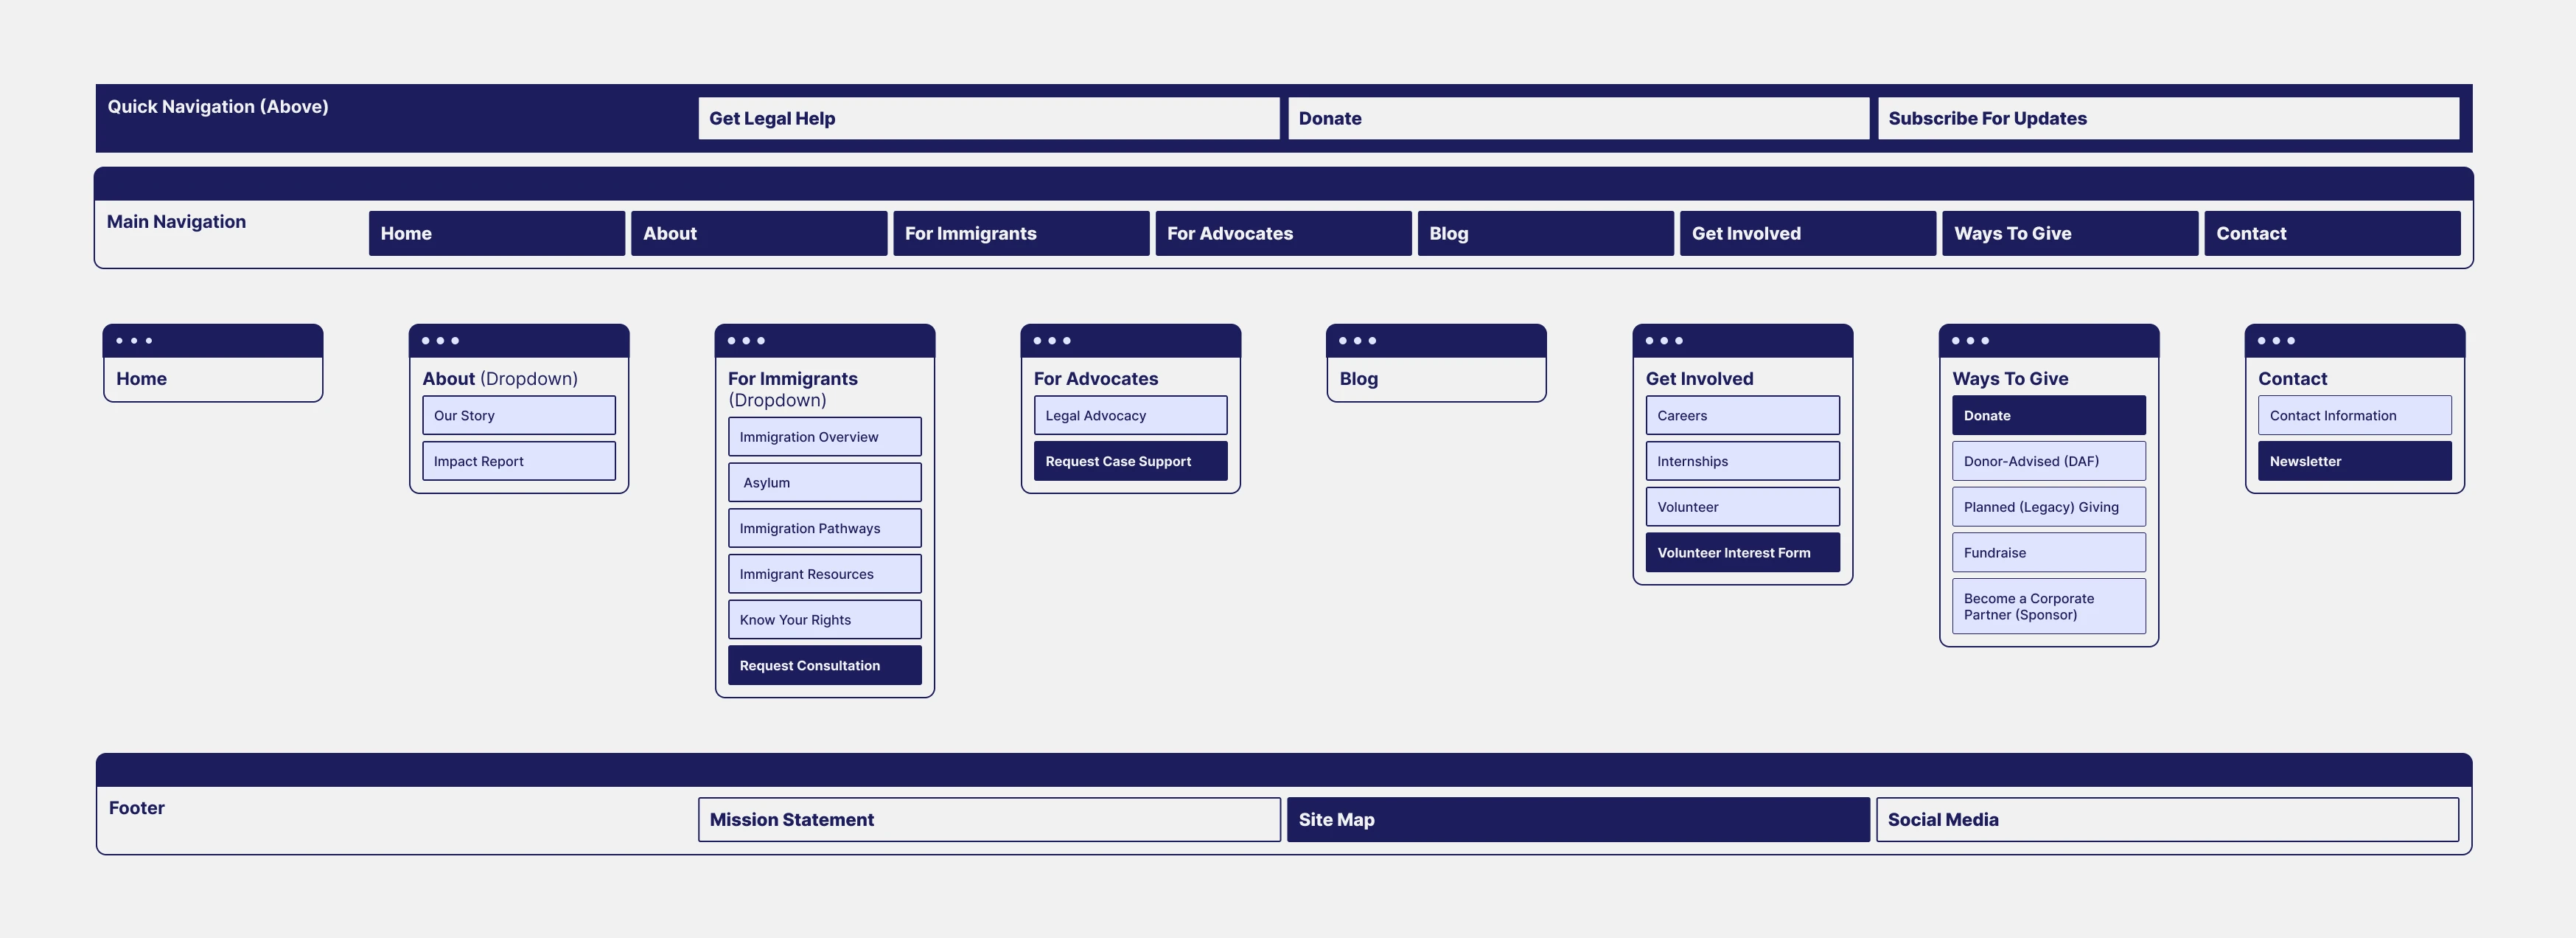Open the About (Dropdown) card title
The image size is (2576, 938).
click(500, 379)
